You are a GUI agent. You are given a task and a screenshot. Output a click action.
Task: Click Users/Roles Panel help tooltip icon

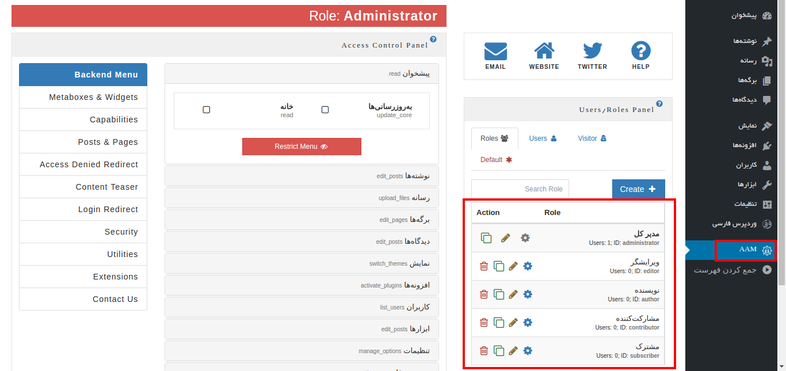click(x=659, y=104)
